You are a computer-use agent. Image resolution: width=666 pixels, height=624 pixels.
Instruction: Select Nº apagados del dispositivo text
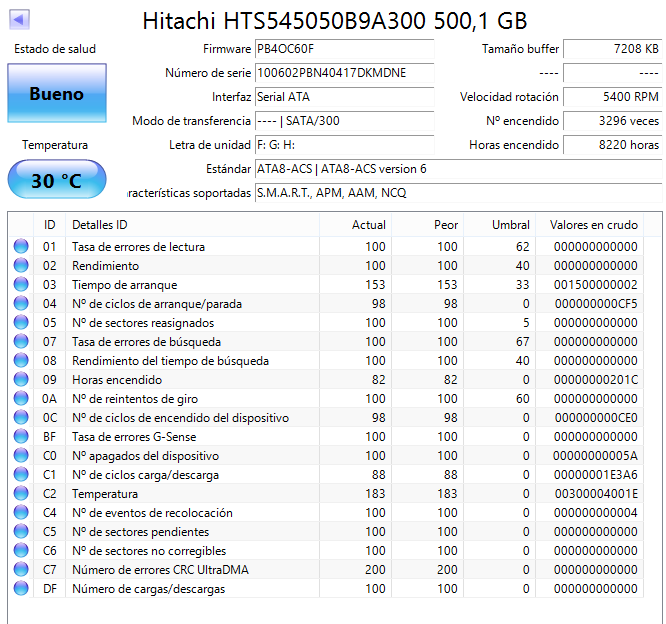pos(145,456)
